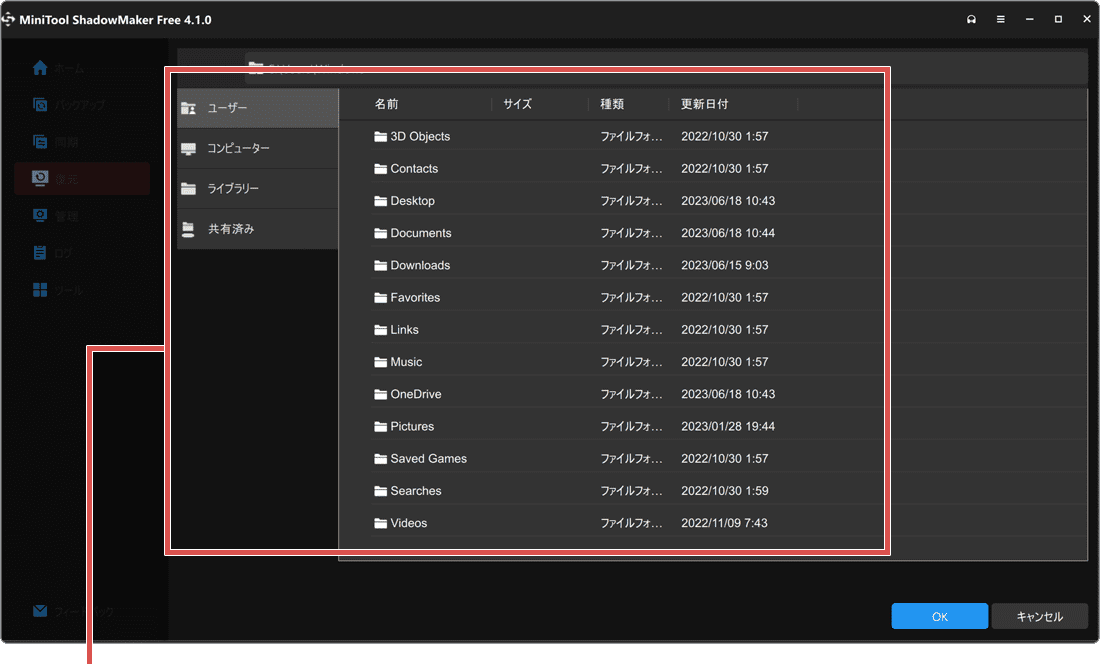Click the フィードバック (Feedback) icon
The image size is (1100, 664).
pyautogui.click(x=40, y=611)
